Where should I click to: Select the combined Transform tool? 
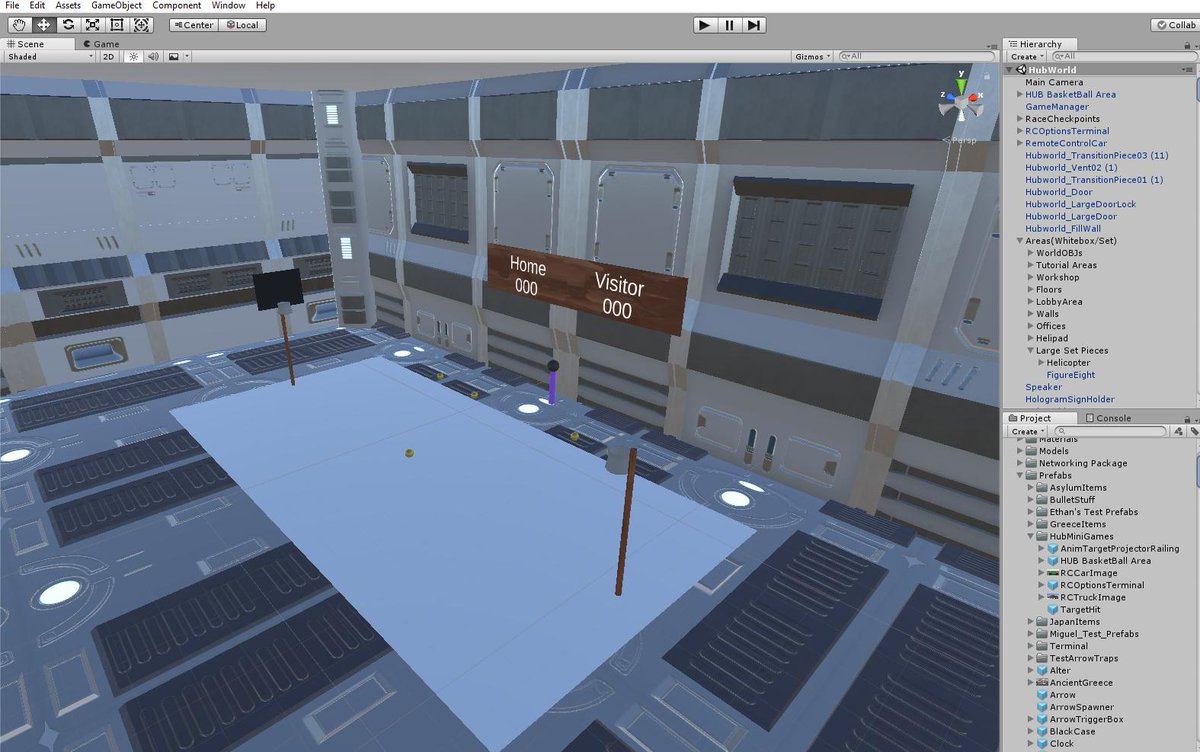click(x=141, y=25)
